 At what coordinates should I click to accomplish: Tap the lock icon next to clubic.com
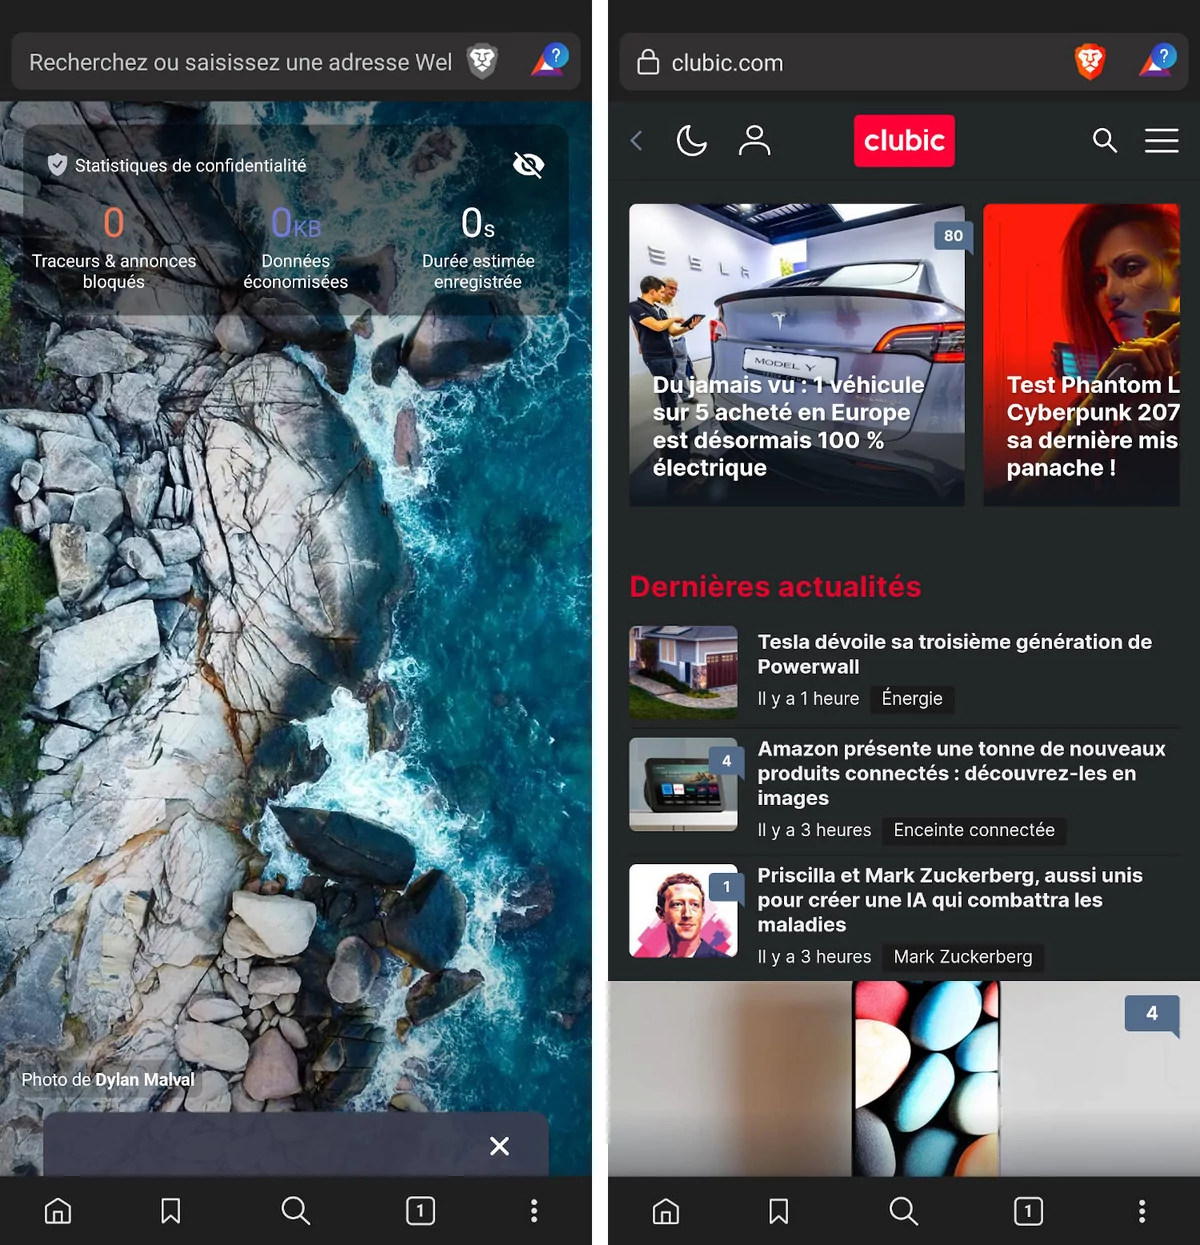click(x=648, y=62)
